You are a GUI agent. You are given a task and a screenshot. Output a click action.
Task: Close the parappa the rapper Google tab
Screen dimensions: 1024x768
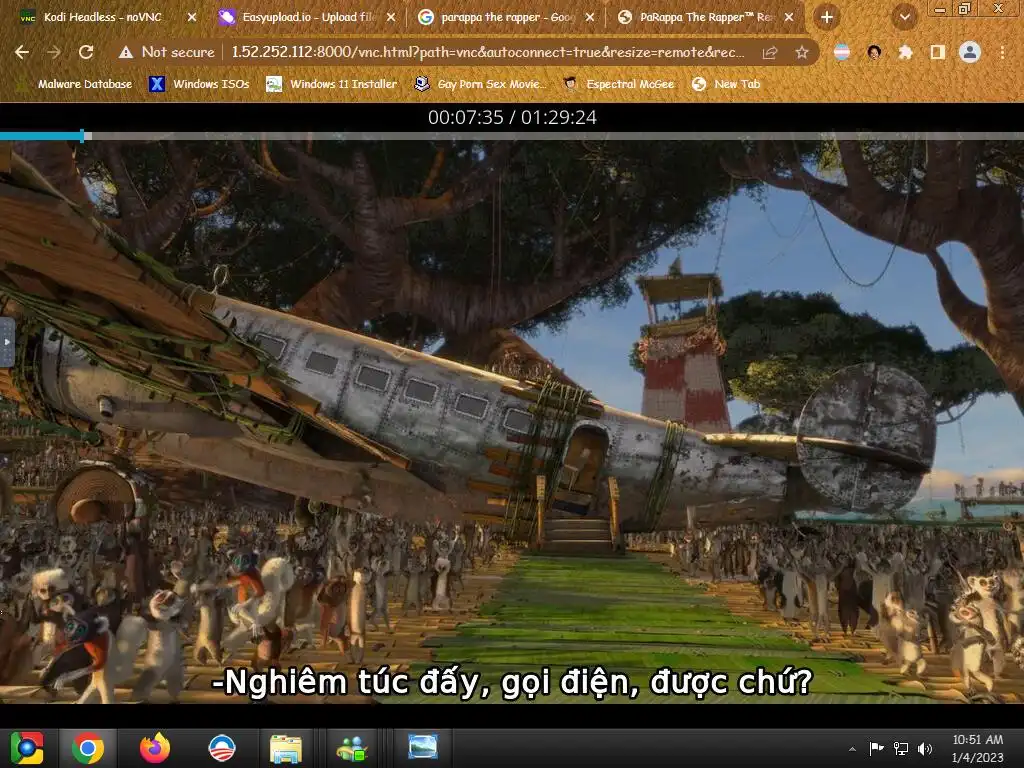590,17
